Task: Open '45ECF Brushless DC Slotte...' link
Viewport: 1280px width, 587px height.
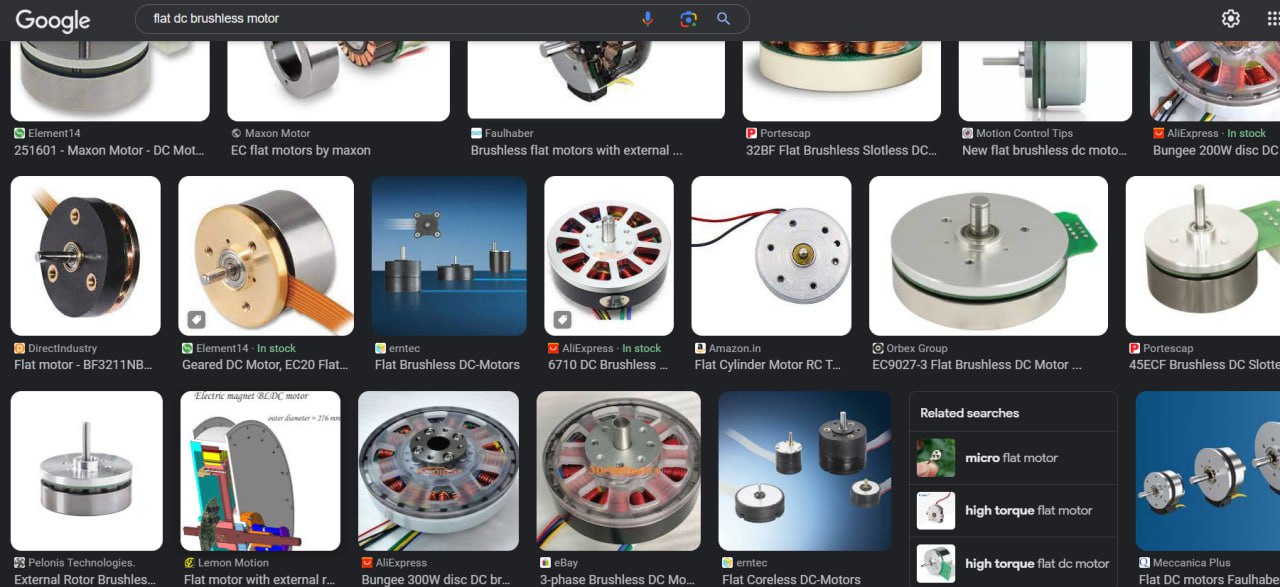Action: point(1204,365)
